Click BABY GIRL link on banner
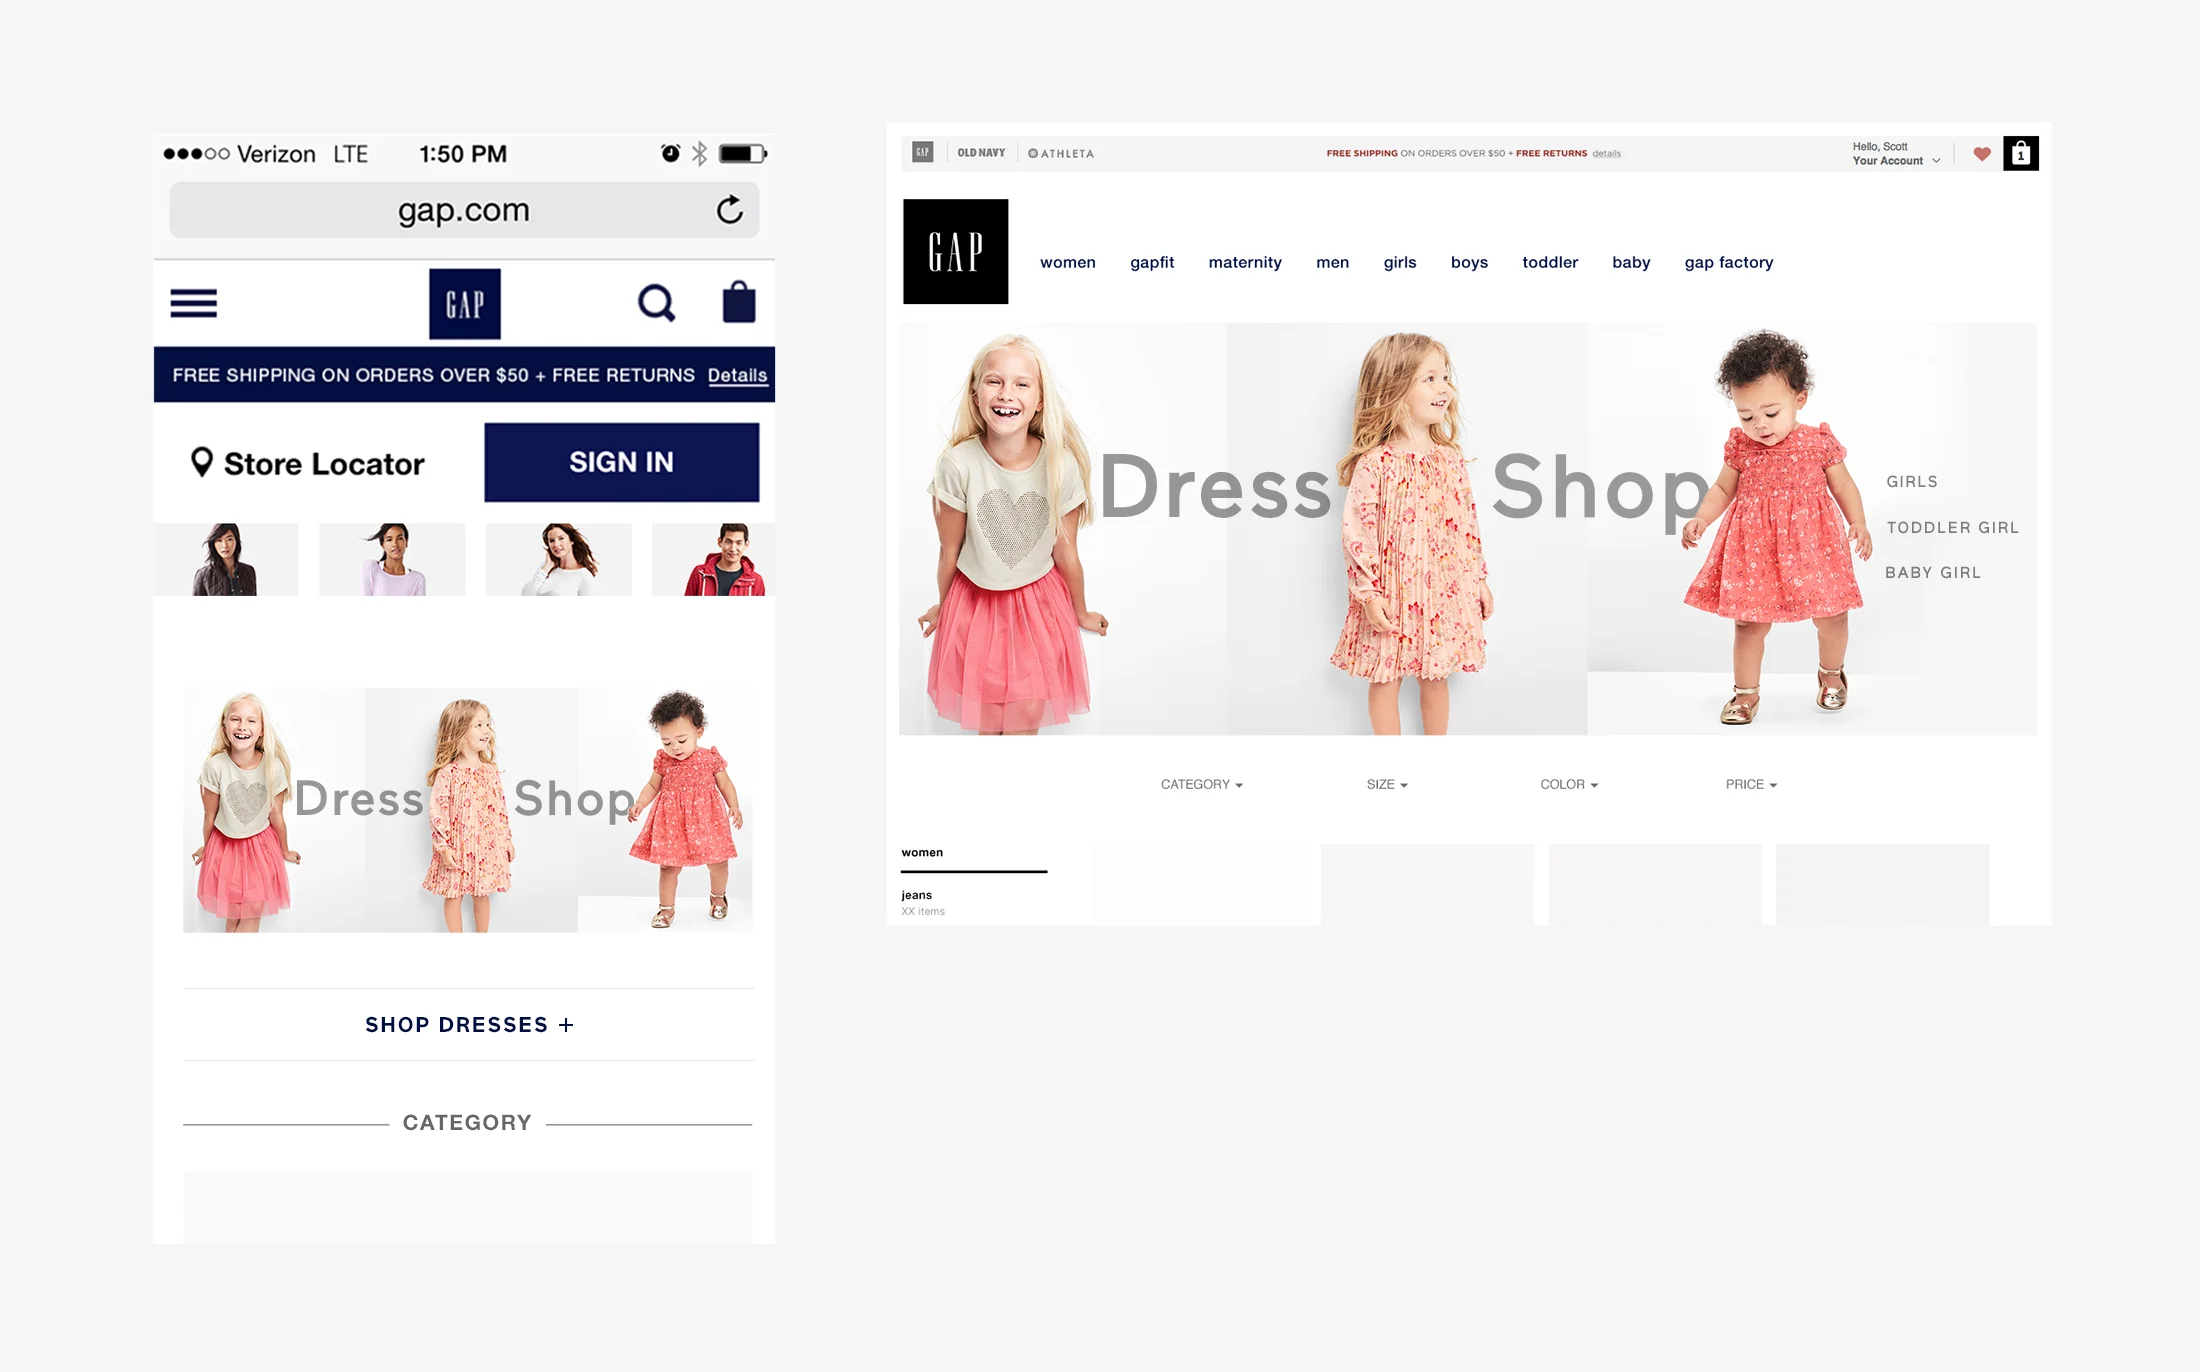2200x1372 pixels. point(1932,573)
